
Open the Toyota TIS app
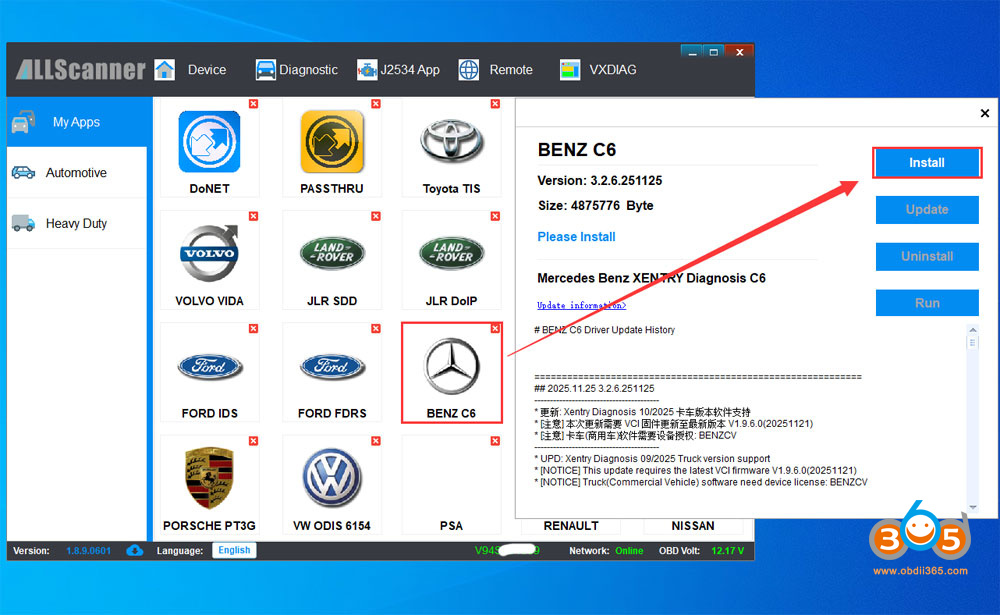452,142
